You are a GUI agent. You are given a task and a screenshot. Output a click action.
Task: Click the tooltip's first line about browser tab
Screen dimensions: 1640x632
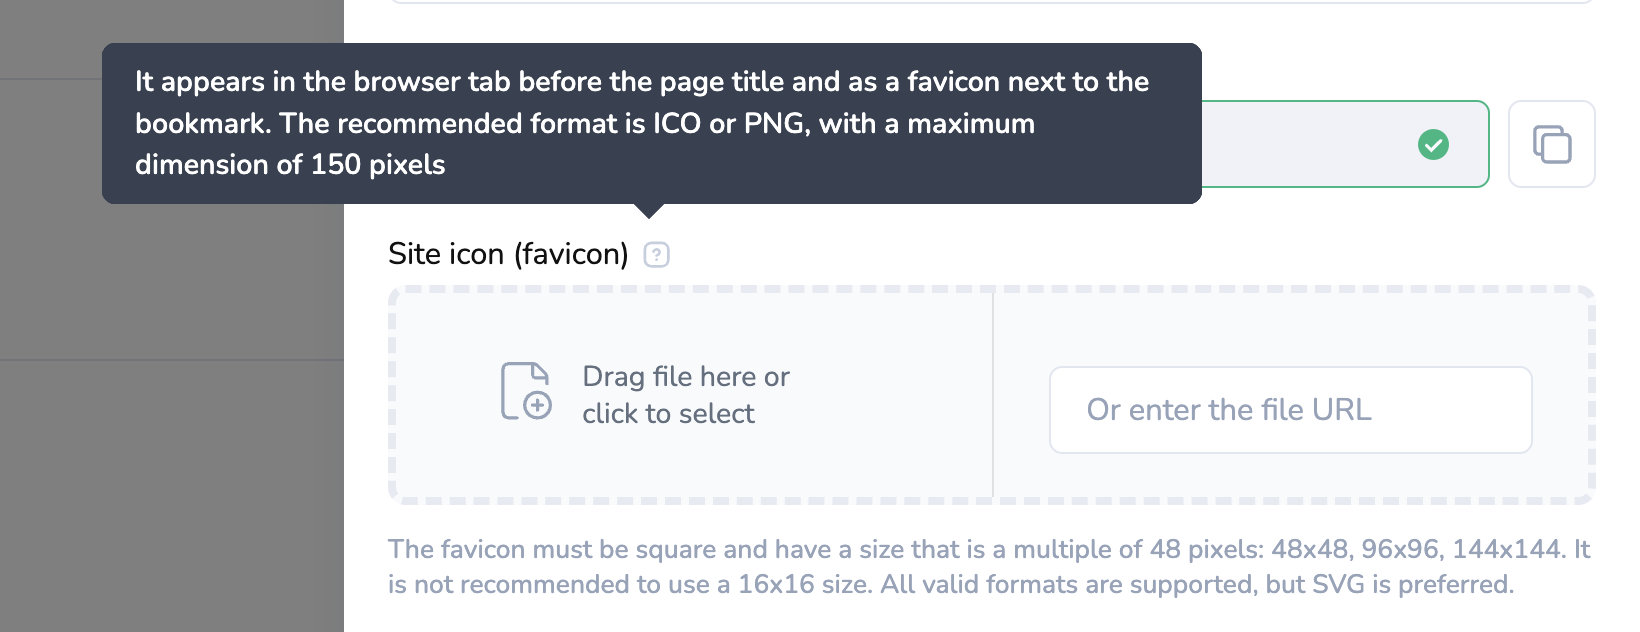click(641, 82)
